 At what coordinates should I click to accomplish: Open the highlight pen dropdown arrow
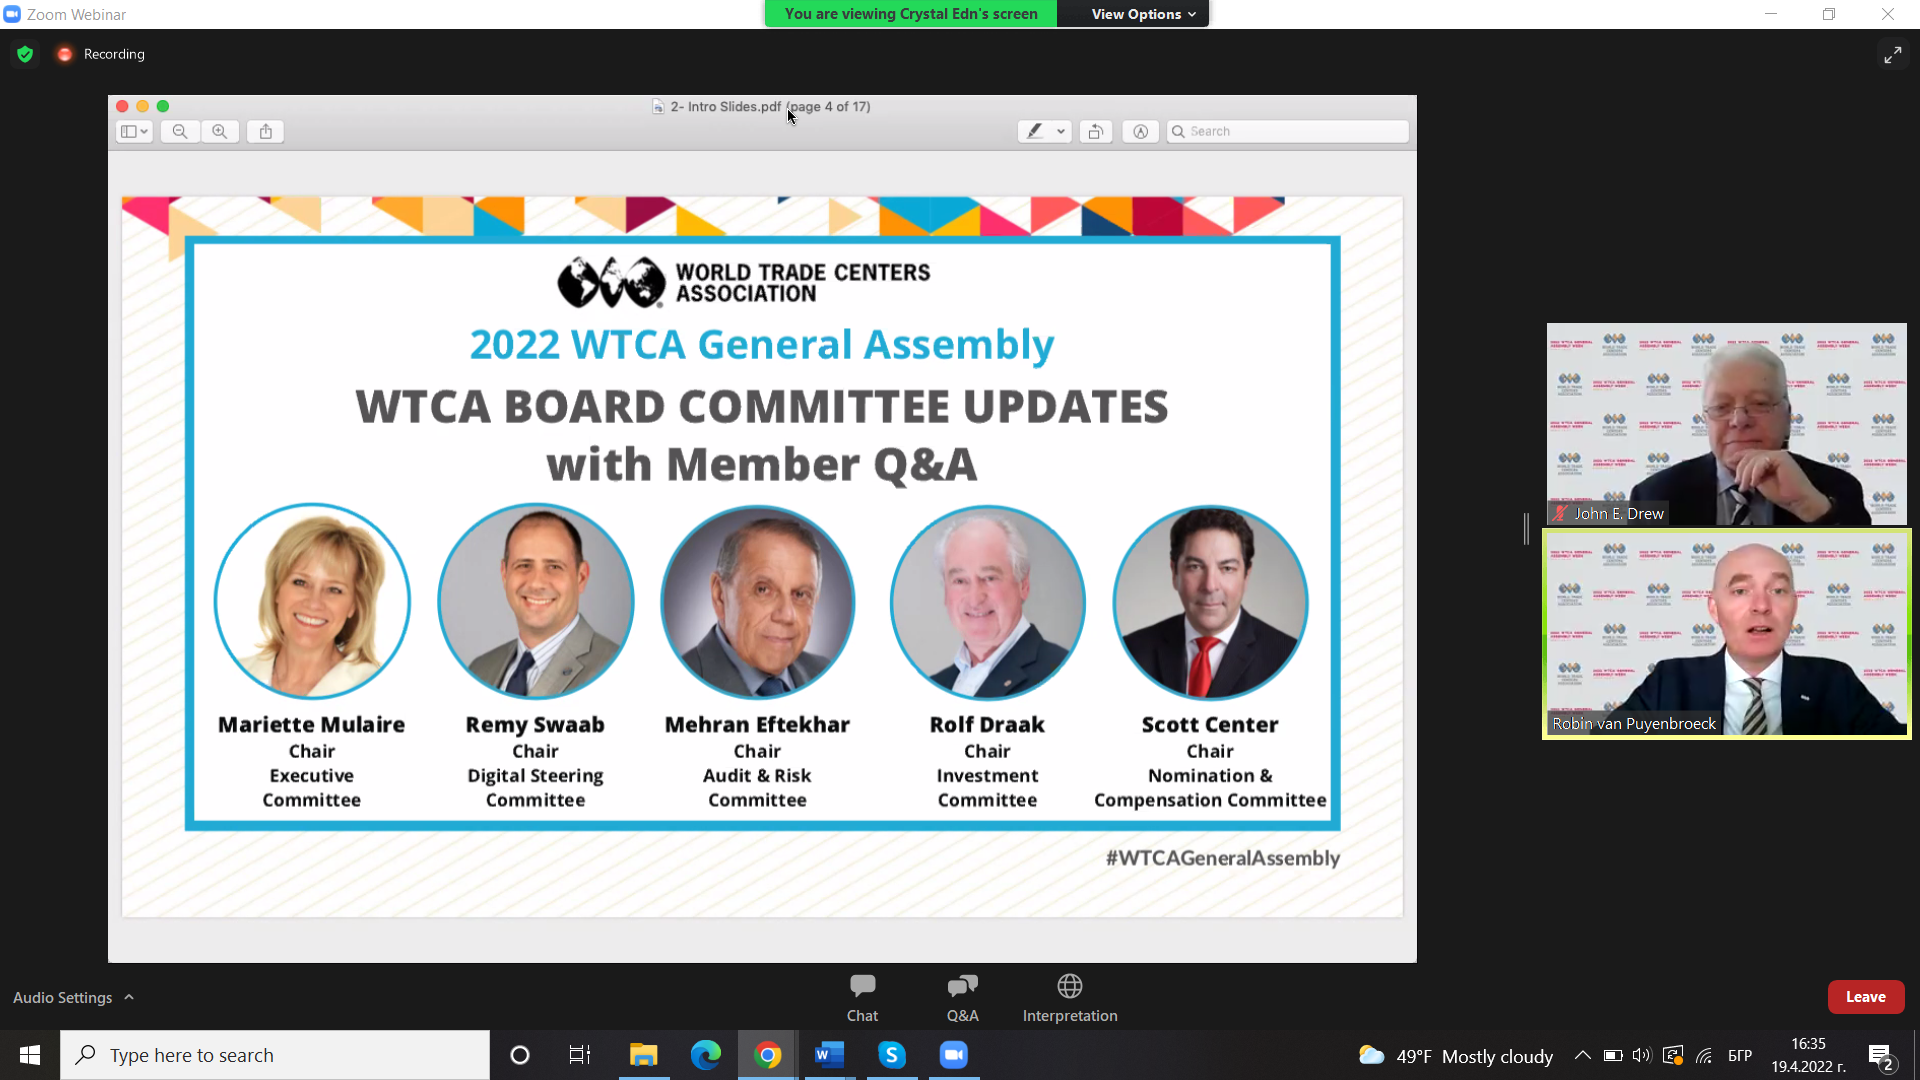click(x=1061, y=131)
